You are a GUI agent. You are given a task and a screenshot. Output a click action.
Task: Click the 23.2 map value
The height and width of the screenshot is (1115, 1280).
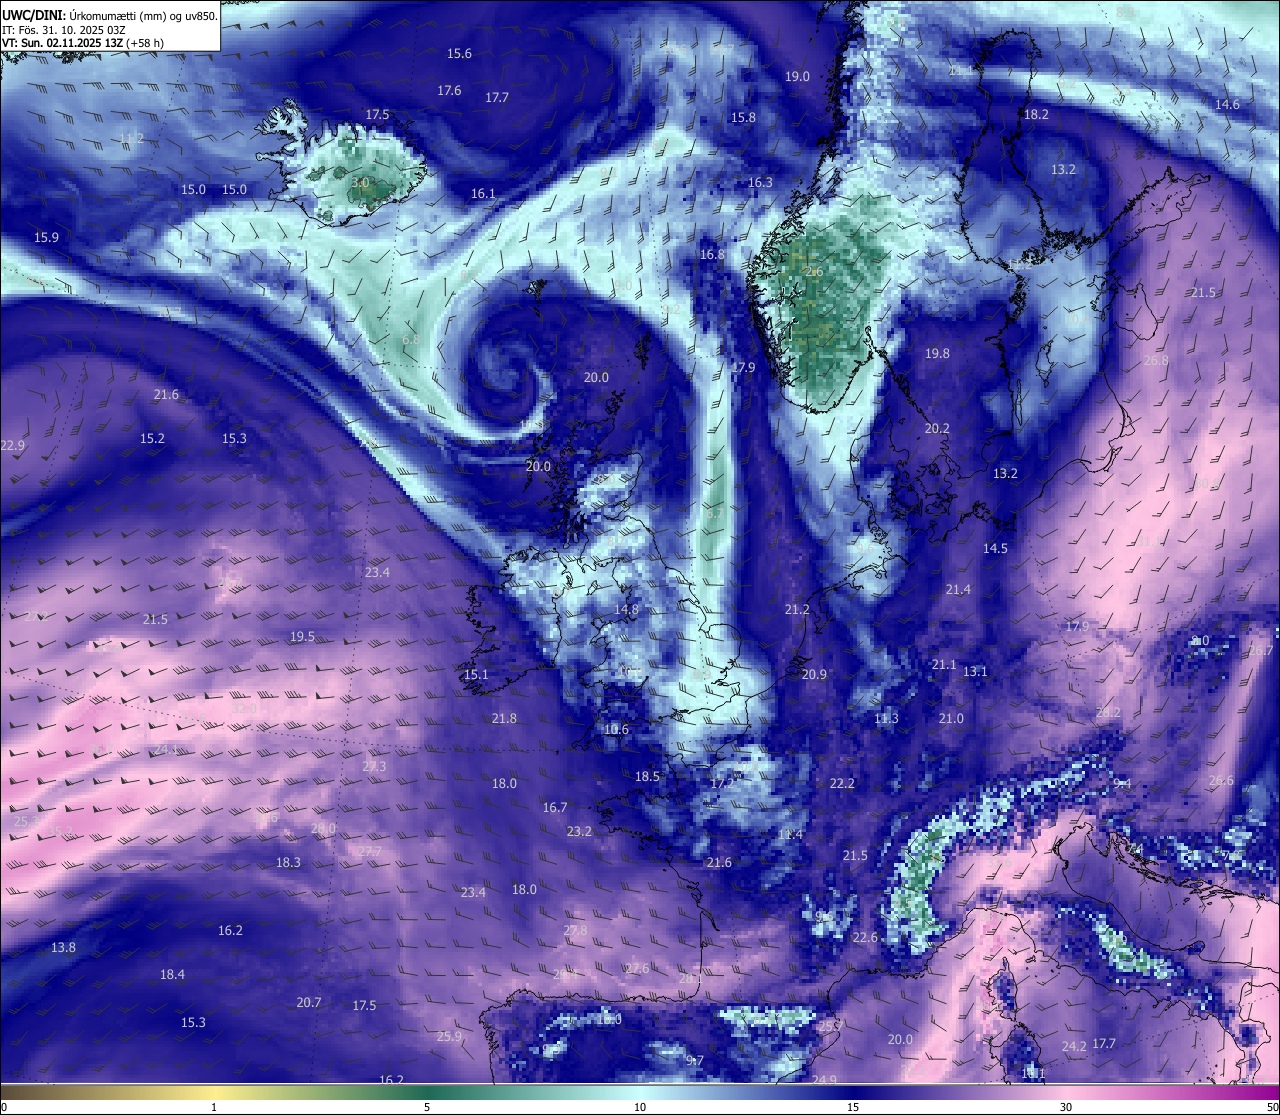click(579, 832)
